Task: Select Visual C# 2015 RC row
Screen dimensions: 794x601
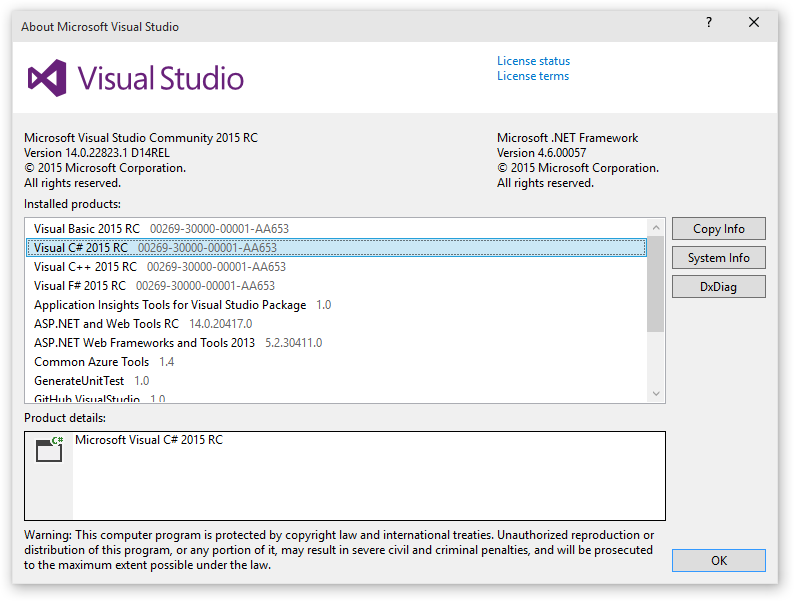Action: (336, 248)
